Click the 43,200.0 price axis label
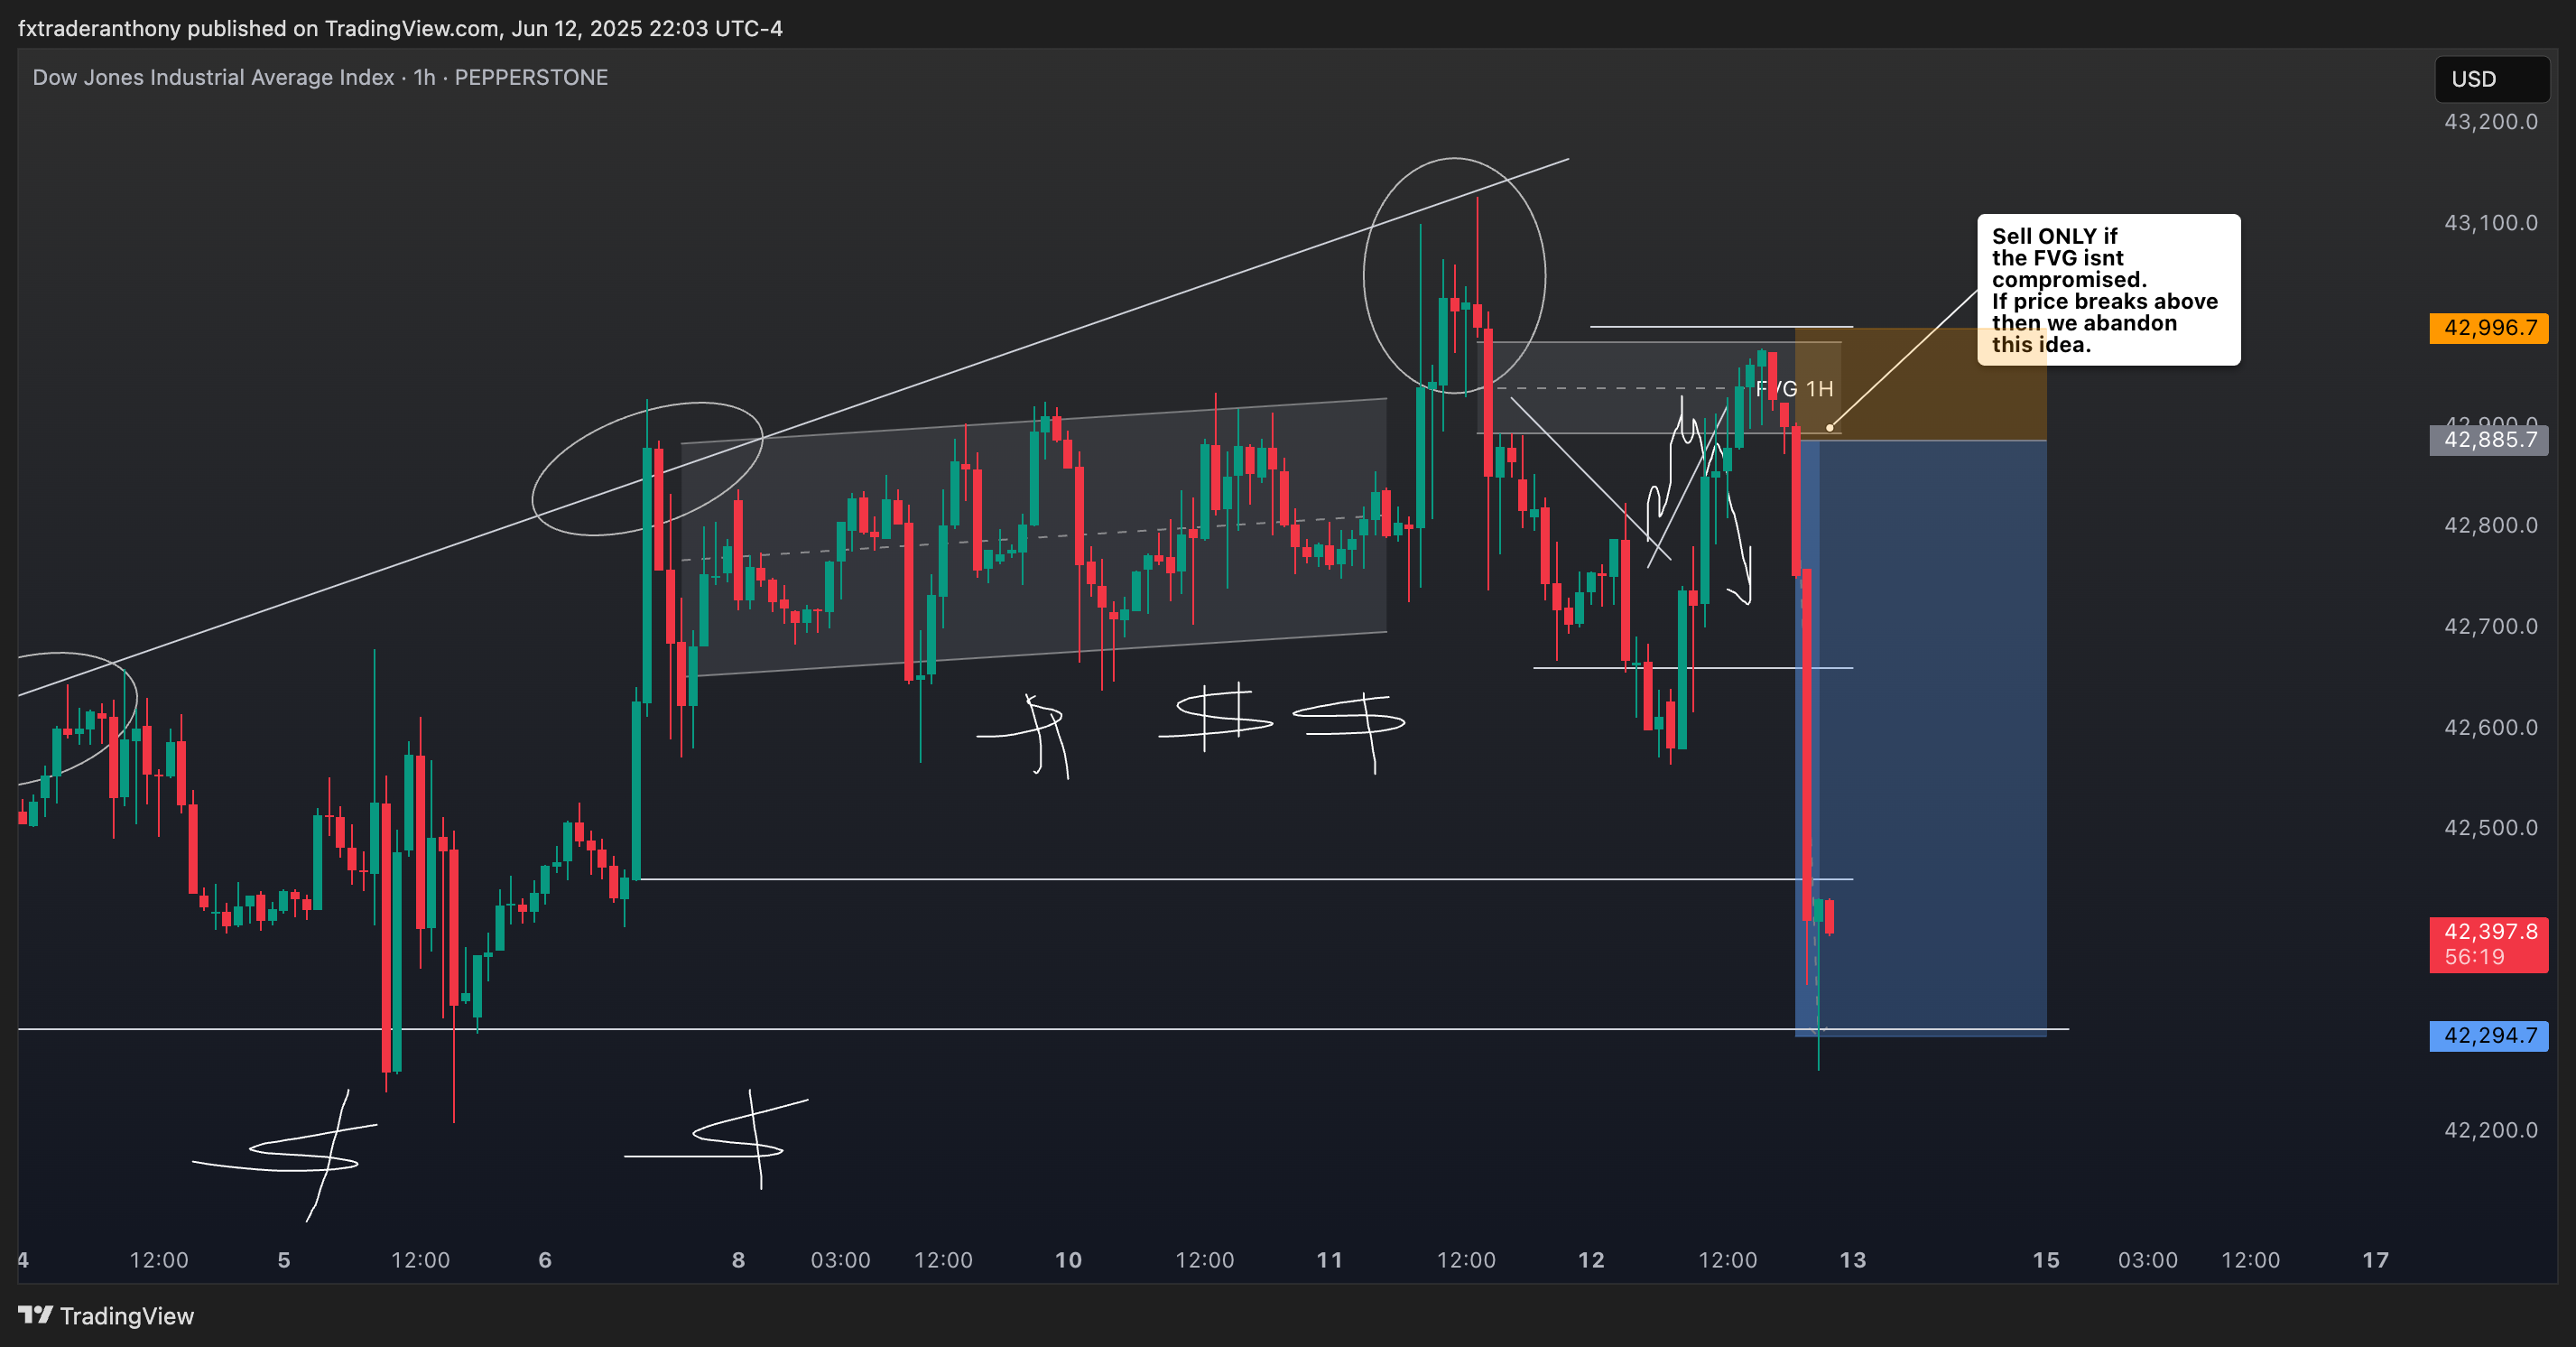Image resolution: width=2576 pixels, height=1347 pixels. coord(2490,122)
